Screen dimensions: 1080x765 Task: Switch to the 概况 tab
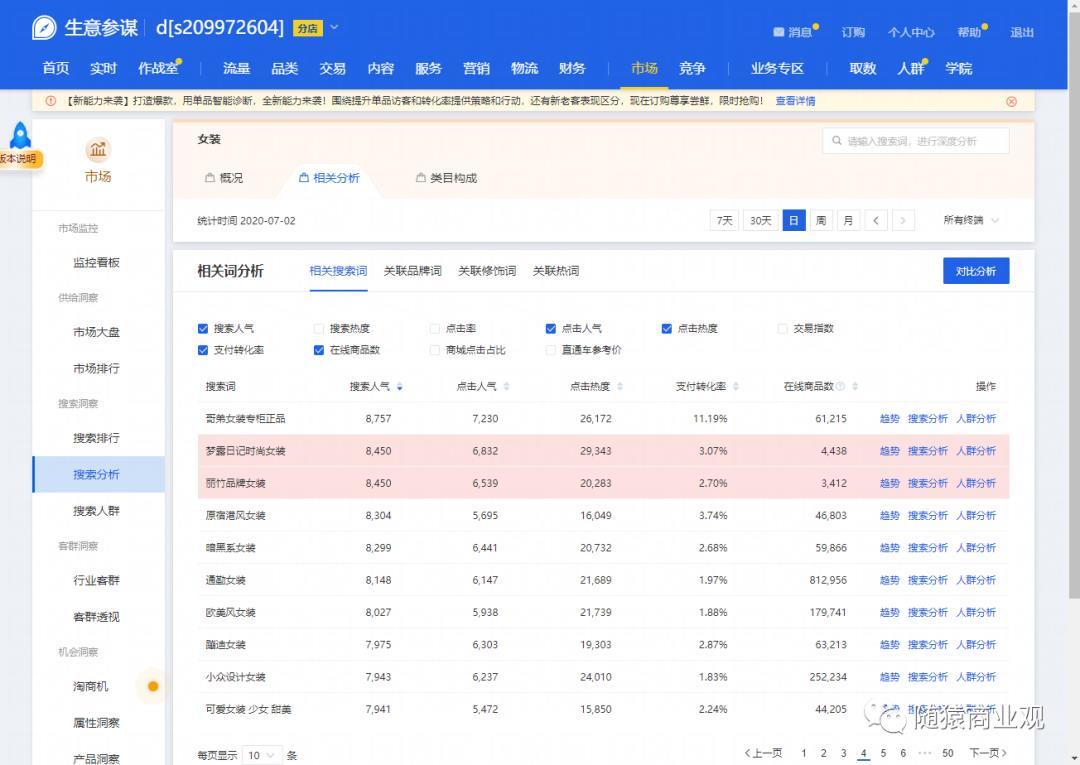224,178
